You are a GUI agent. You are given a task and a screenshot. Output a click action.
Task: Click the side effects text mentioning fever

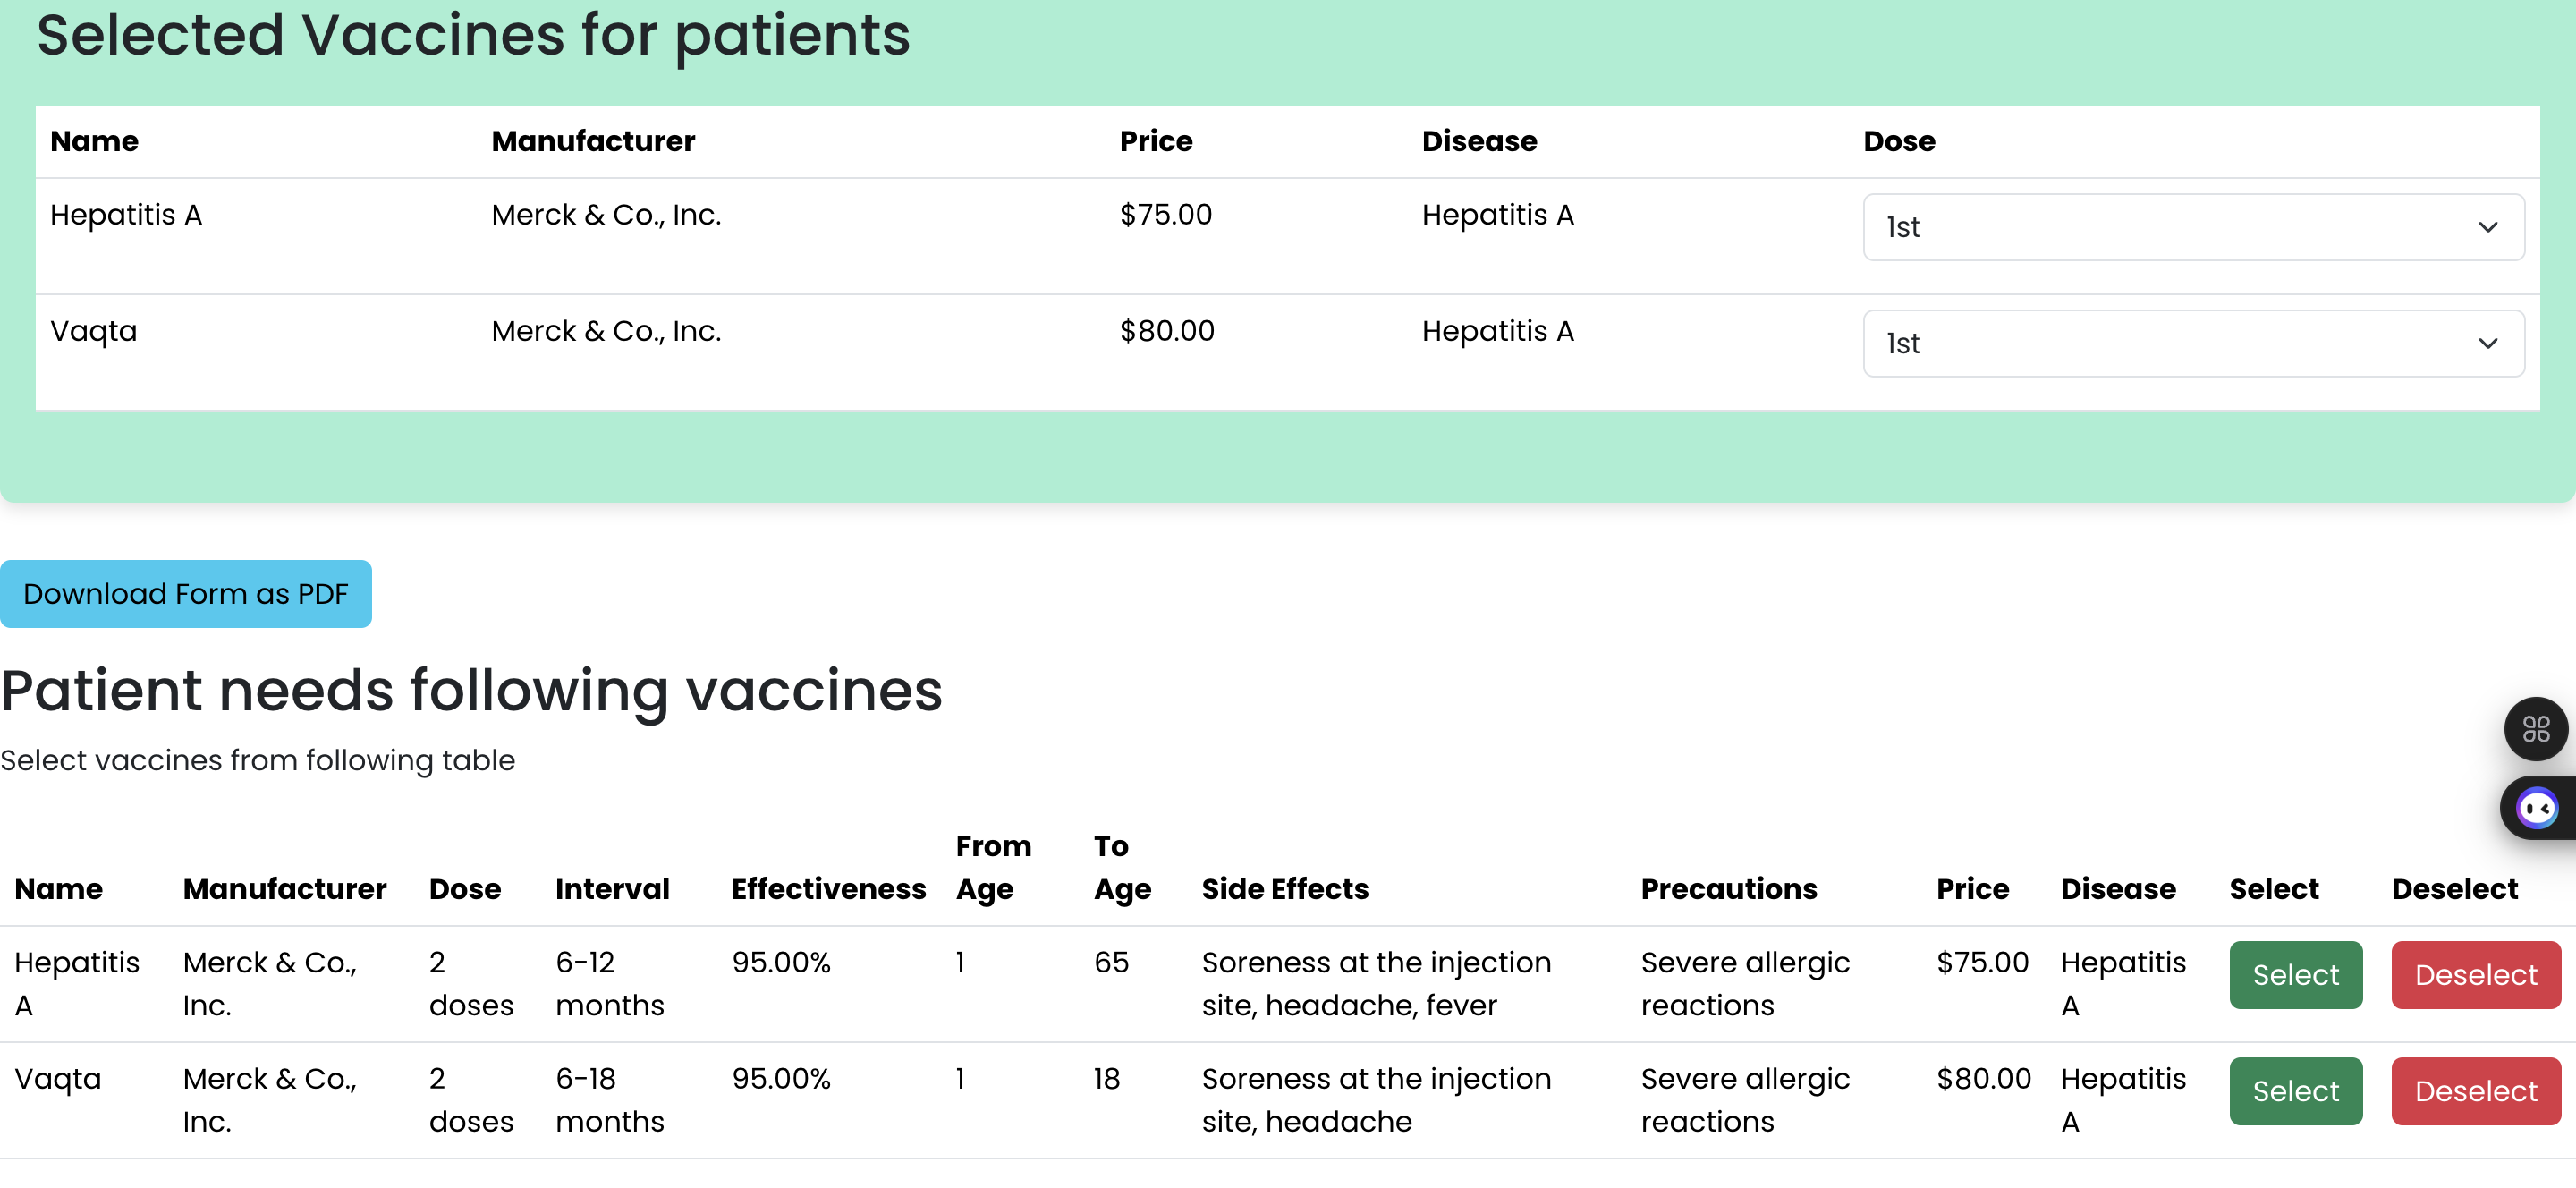click(1375, 983)
